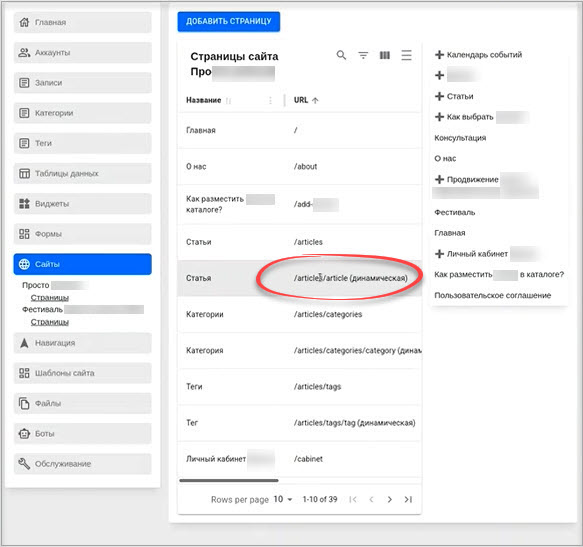This screenshot has width=583, height=547.
Task: Select the Статья row with dynamic URL
Action: pos(300,278)
